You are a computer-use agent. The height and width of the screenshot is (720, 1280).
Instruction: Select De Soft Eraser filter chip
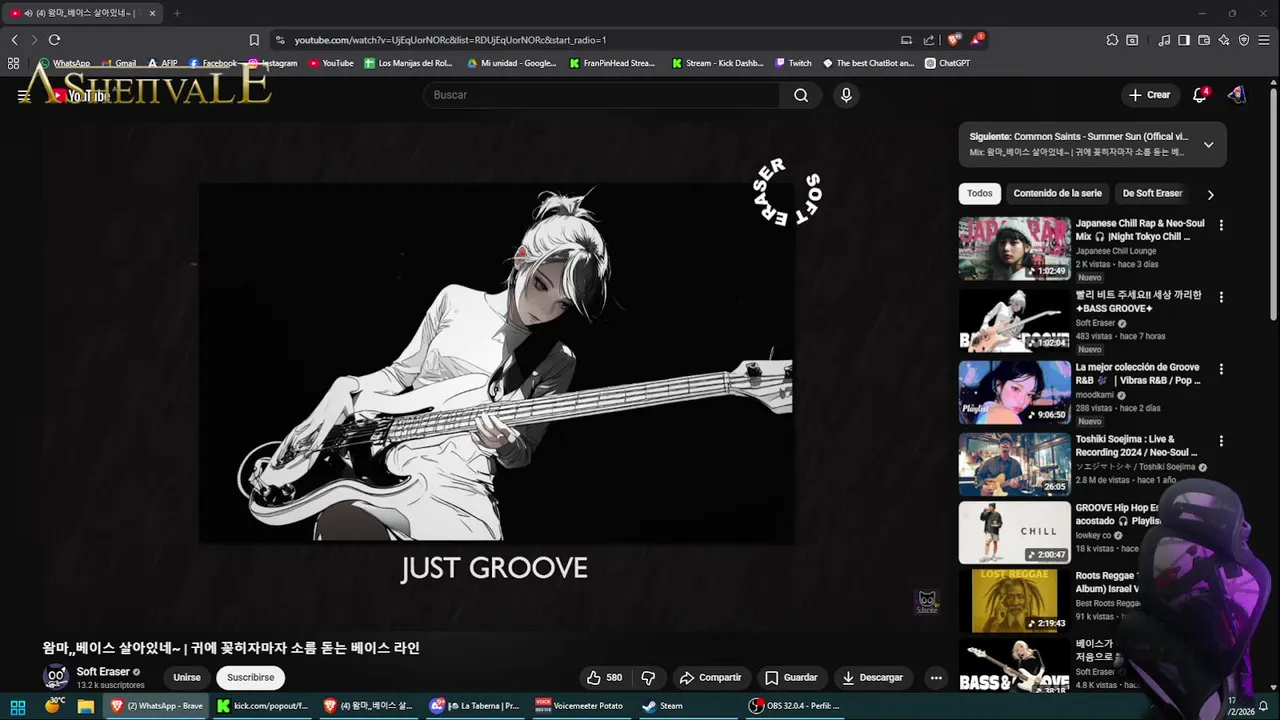pyautogui.click(x=1152, y=194)
